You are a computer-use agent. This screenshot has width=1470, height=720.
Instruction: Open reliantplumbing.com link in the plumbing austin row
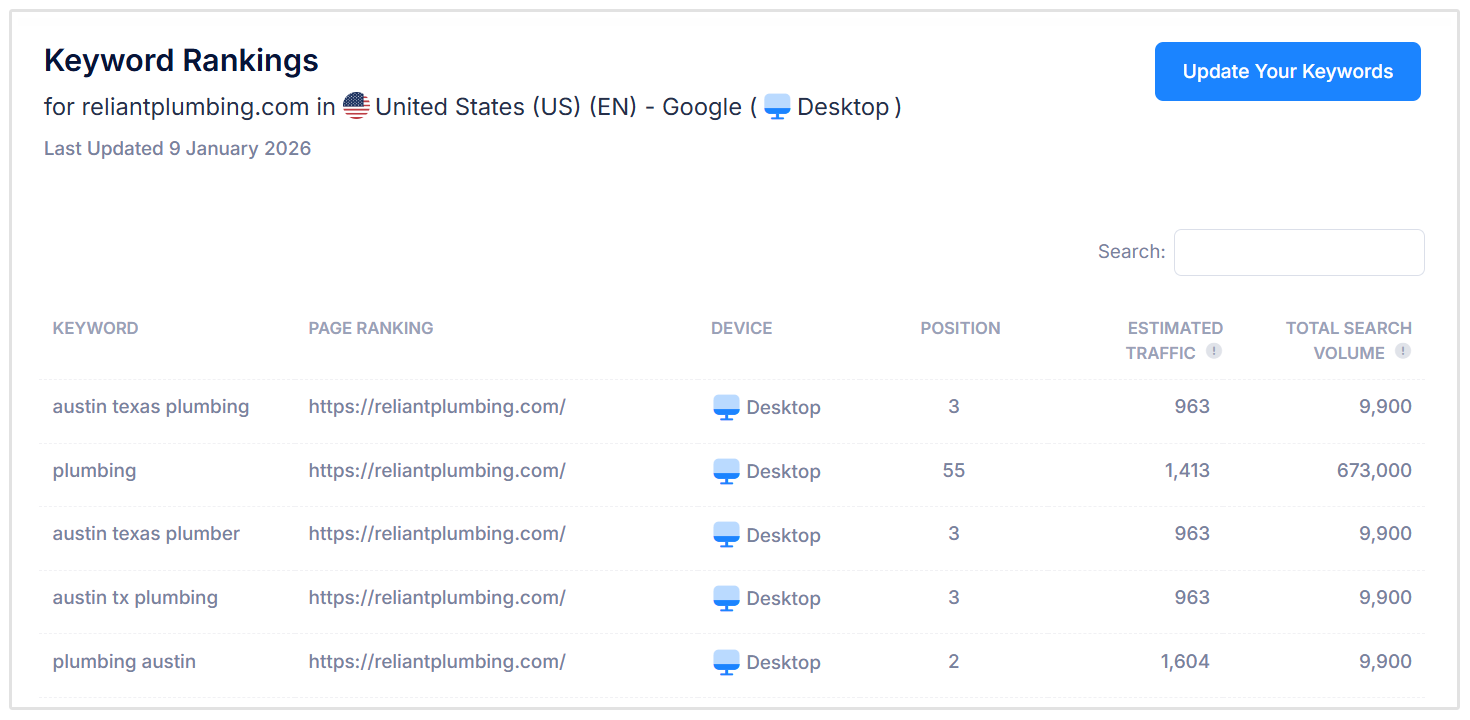click(437, 662)
